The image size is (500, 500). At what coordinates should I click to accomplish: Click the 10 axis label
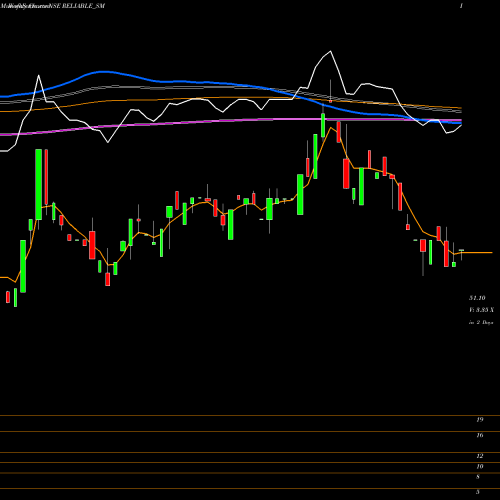[x=480, y=467]
